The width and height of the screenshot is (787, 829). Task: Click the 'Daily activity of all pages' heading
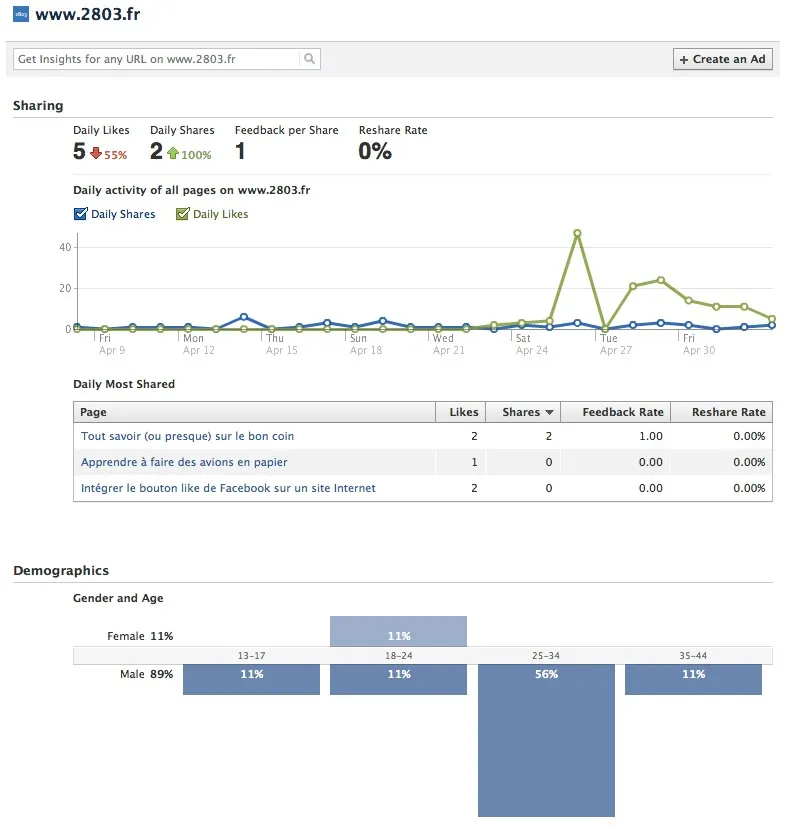pyautogui.click(x=192, y=190)
